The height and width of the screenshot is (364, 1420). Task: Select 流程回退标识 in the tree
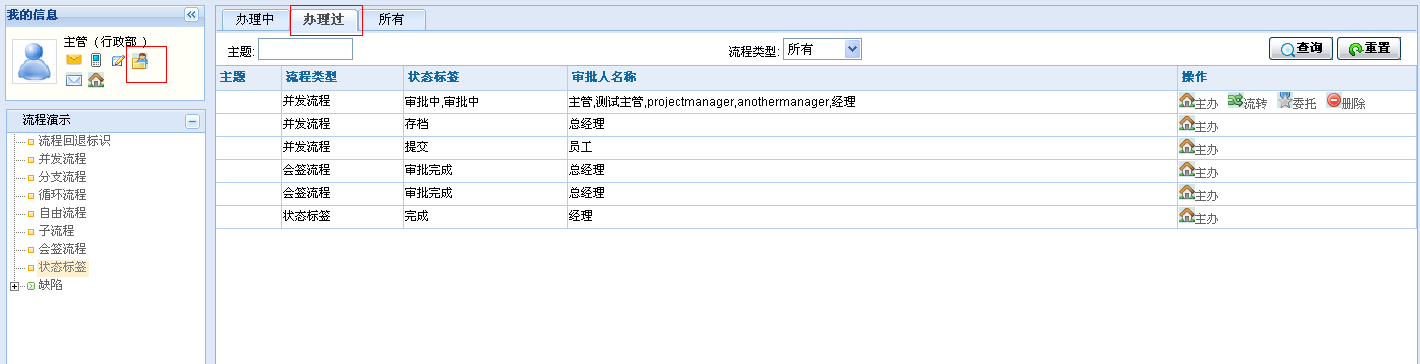74,141
